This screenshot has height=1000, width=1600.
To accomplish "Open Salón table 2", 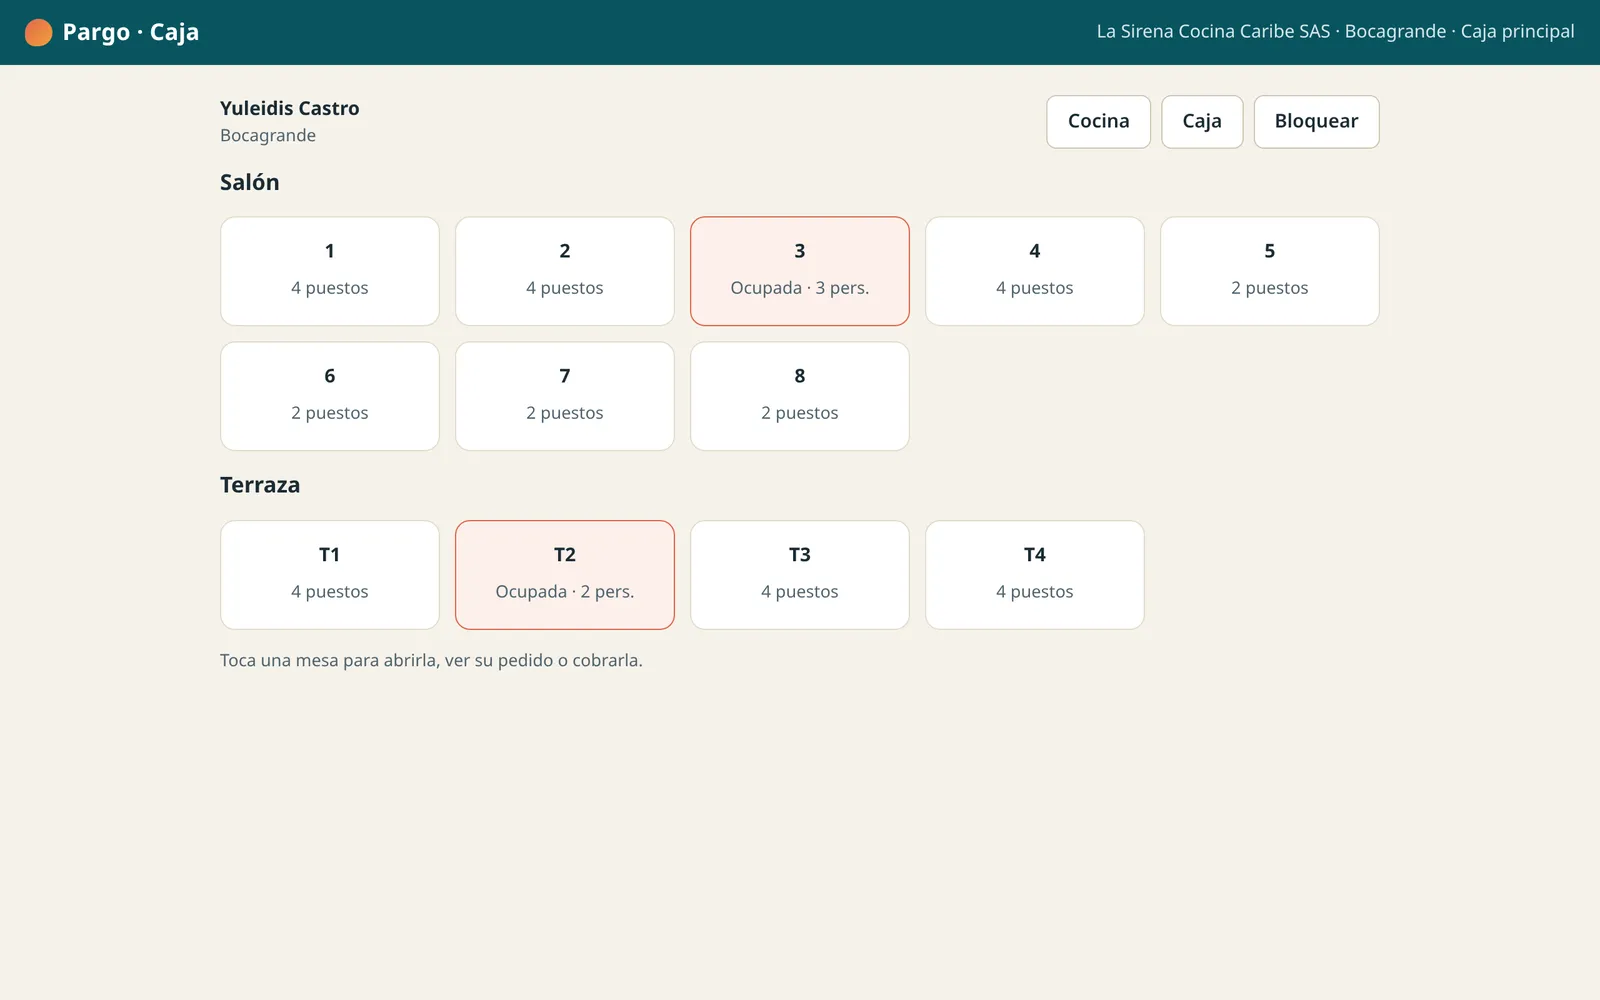I will tap(565, 271).
